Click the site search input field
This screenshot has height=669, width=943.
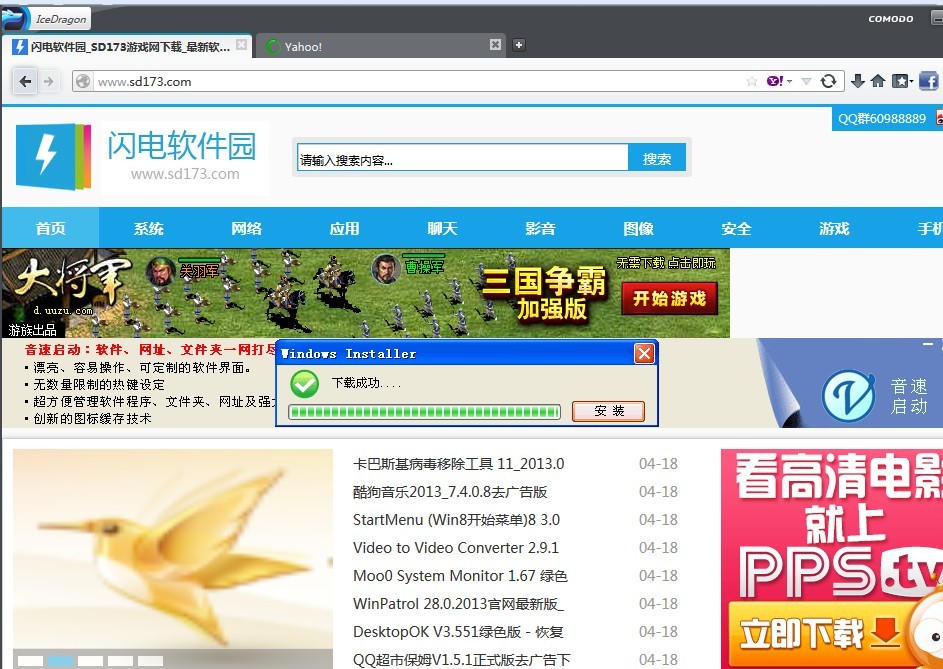point(462,159)
